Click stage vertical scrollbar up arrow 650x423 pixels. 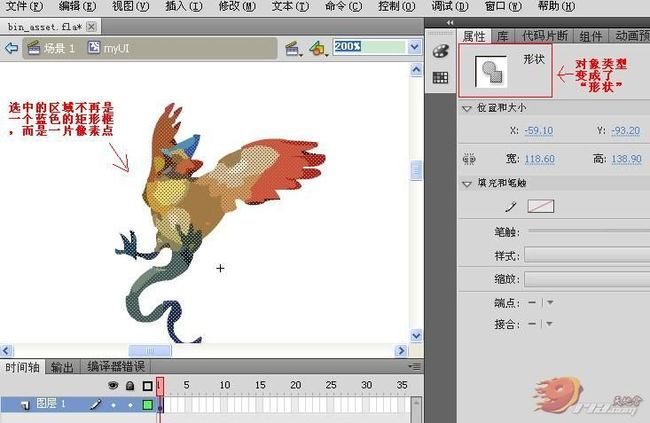(x=416, y=70)
